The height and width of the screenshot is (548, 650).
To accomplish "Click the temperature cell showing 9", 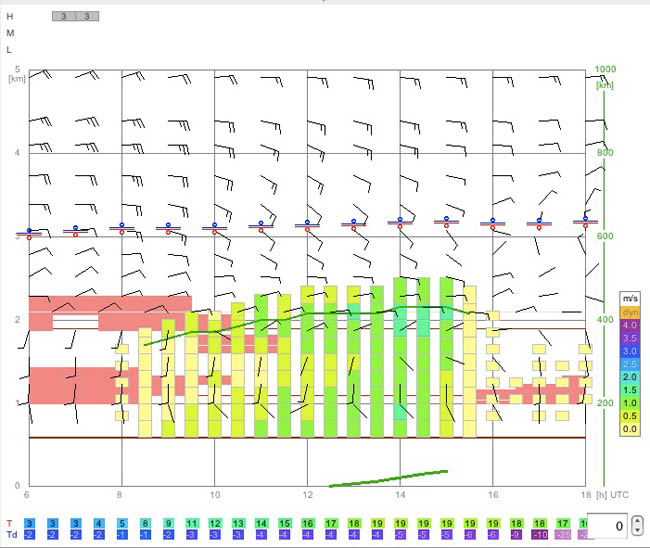I will pyautogui.click(x=168, y=524).
